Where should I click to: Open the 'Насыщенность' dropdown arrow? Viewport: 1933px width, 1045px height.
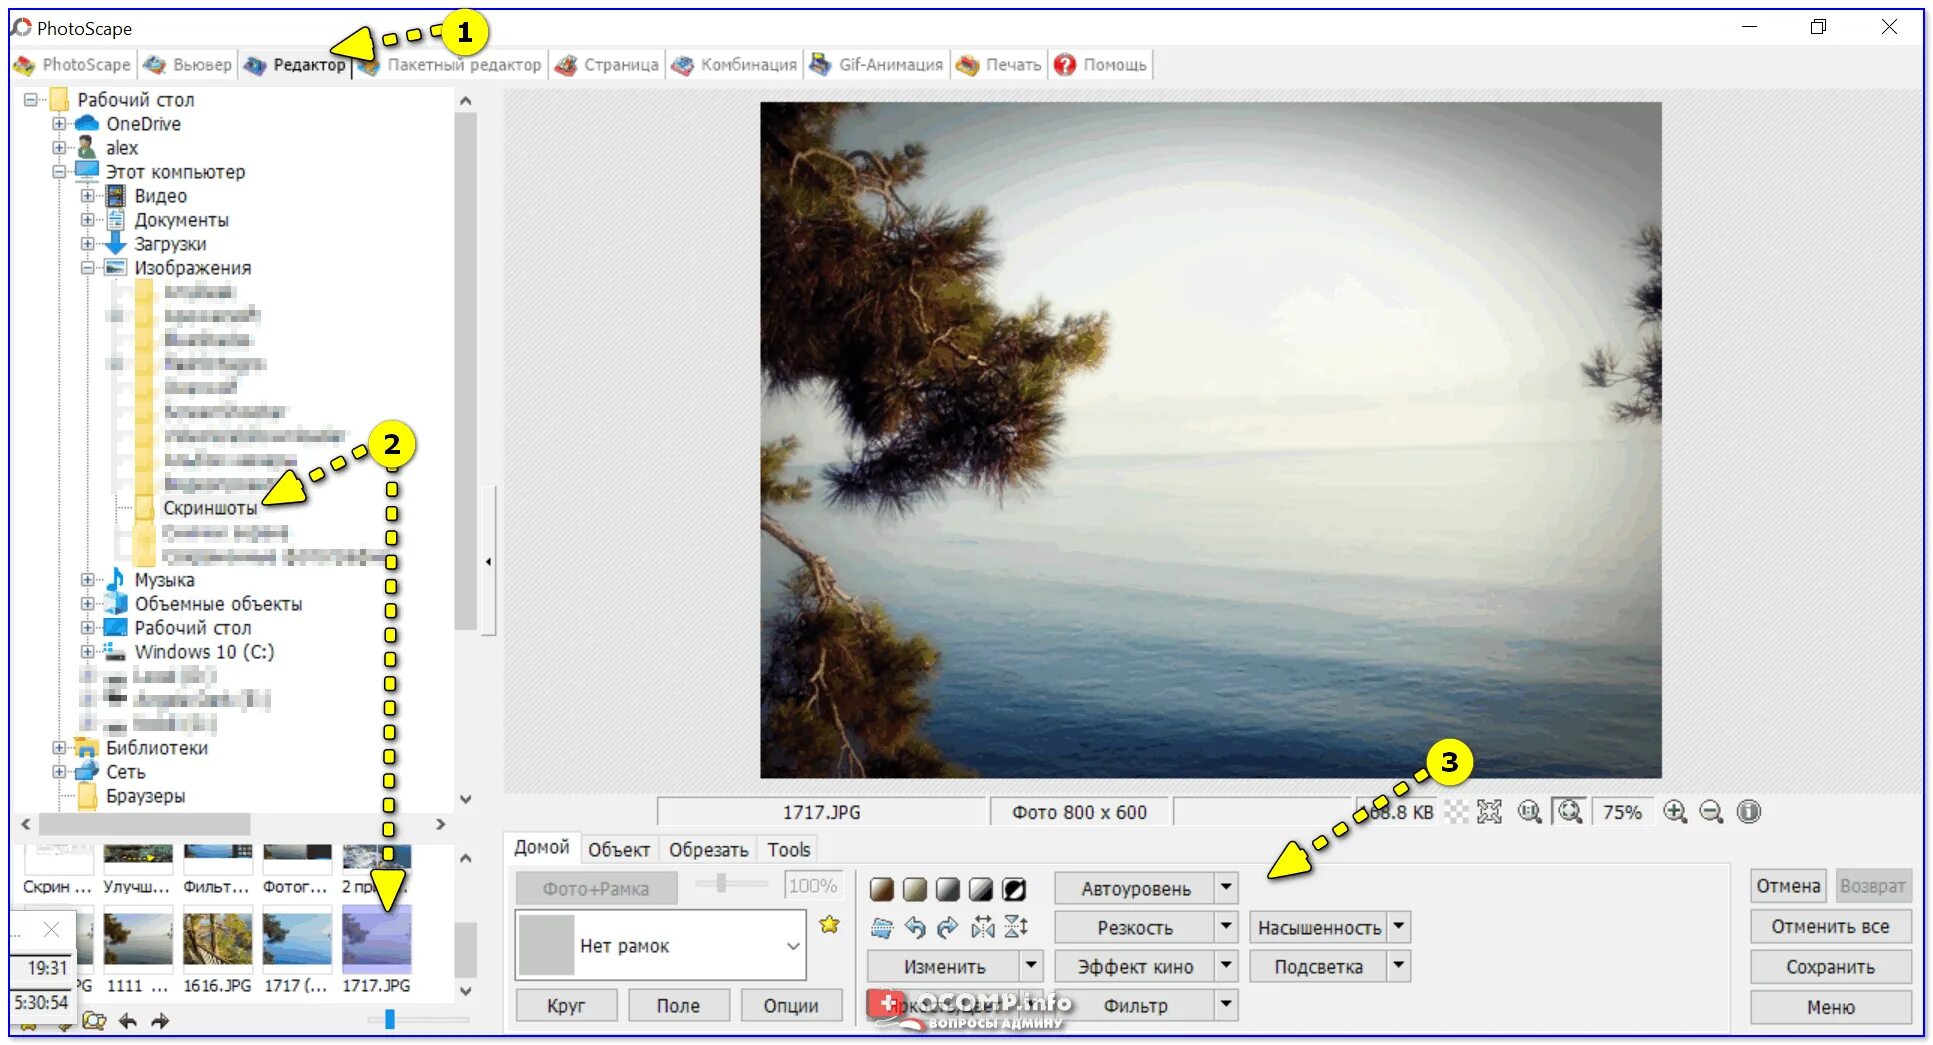point(1399,927)
